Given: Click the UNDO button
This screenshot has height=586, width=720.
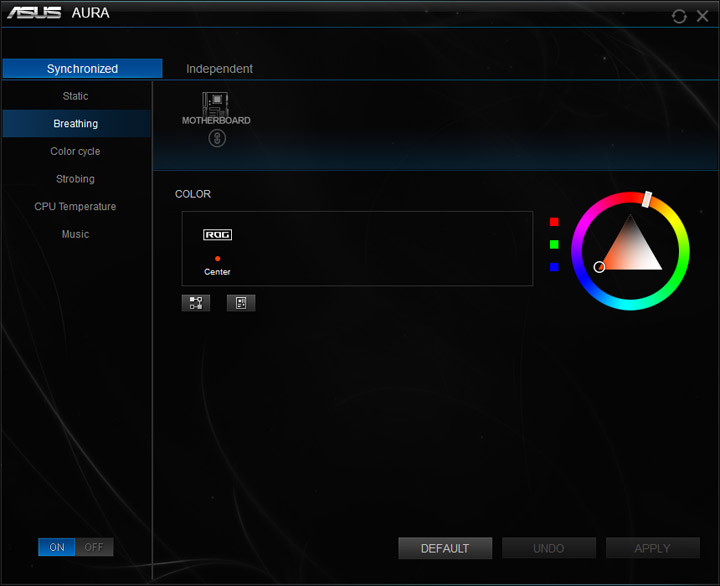Looking at the screenshot, I should click(549, 548).
